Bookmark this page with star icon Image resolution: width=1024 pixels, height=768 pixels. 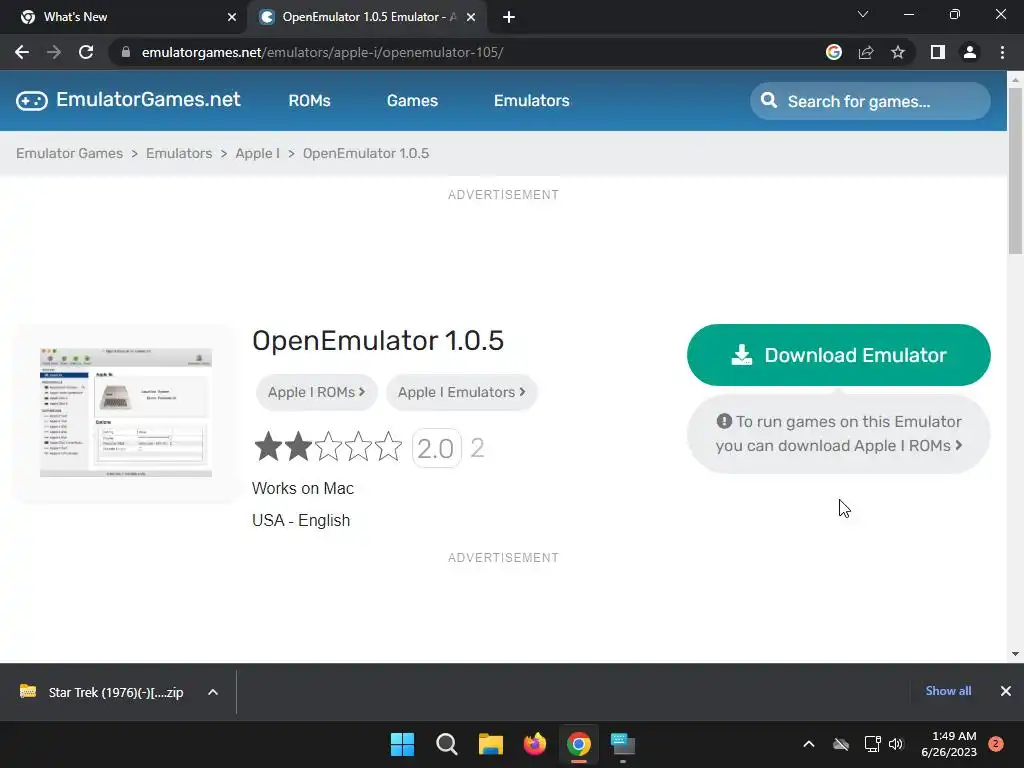click(898, 52)
